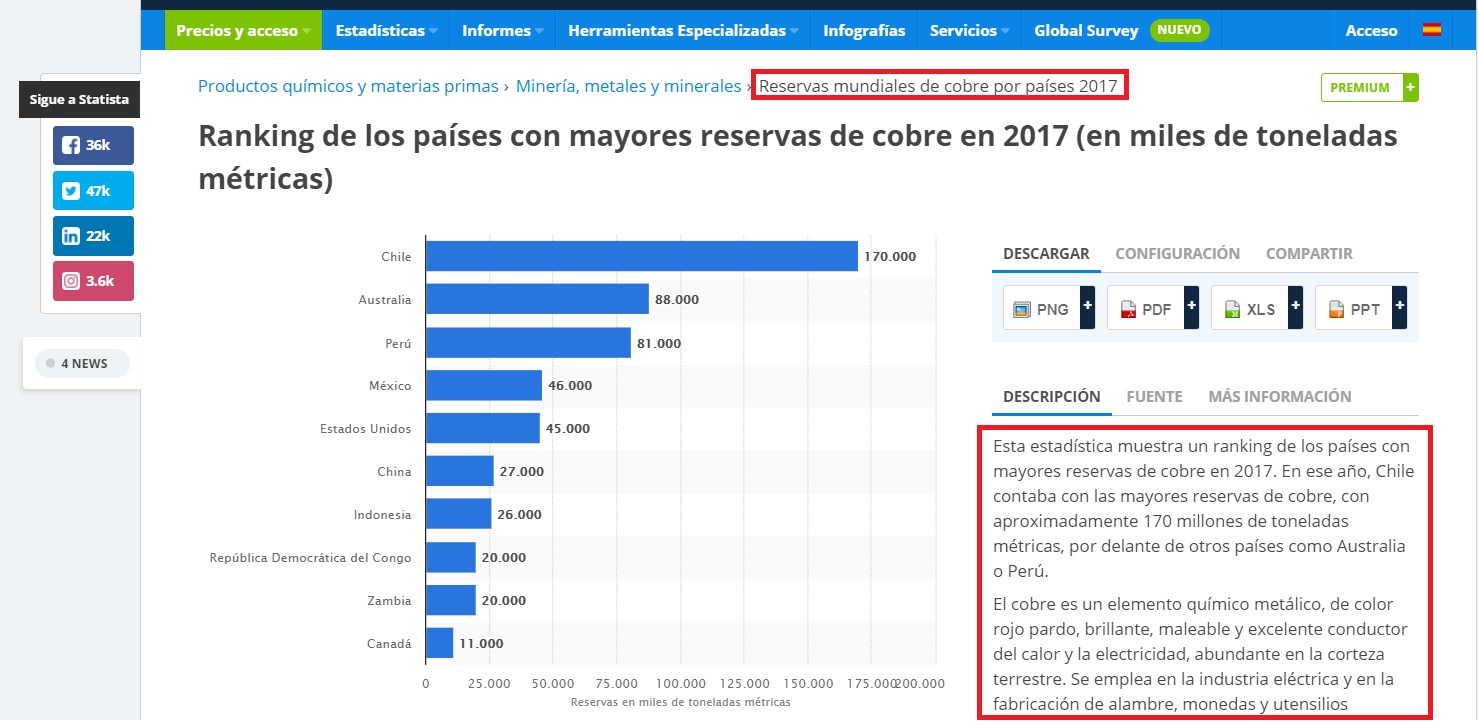Click the Chile bar in chart
Screen dimensions: 1478x724
tap(641, 256)
